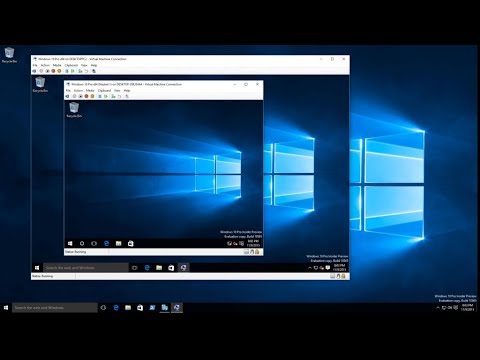Image resolution: width=480 pixels, height=360 pixels.
Task: Open Clipboard menu in nested VM window
Action: coord(104,91)
